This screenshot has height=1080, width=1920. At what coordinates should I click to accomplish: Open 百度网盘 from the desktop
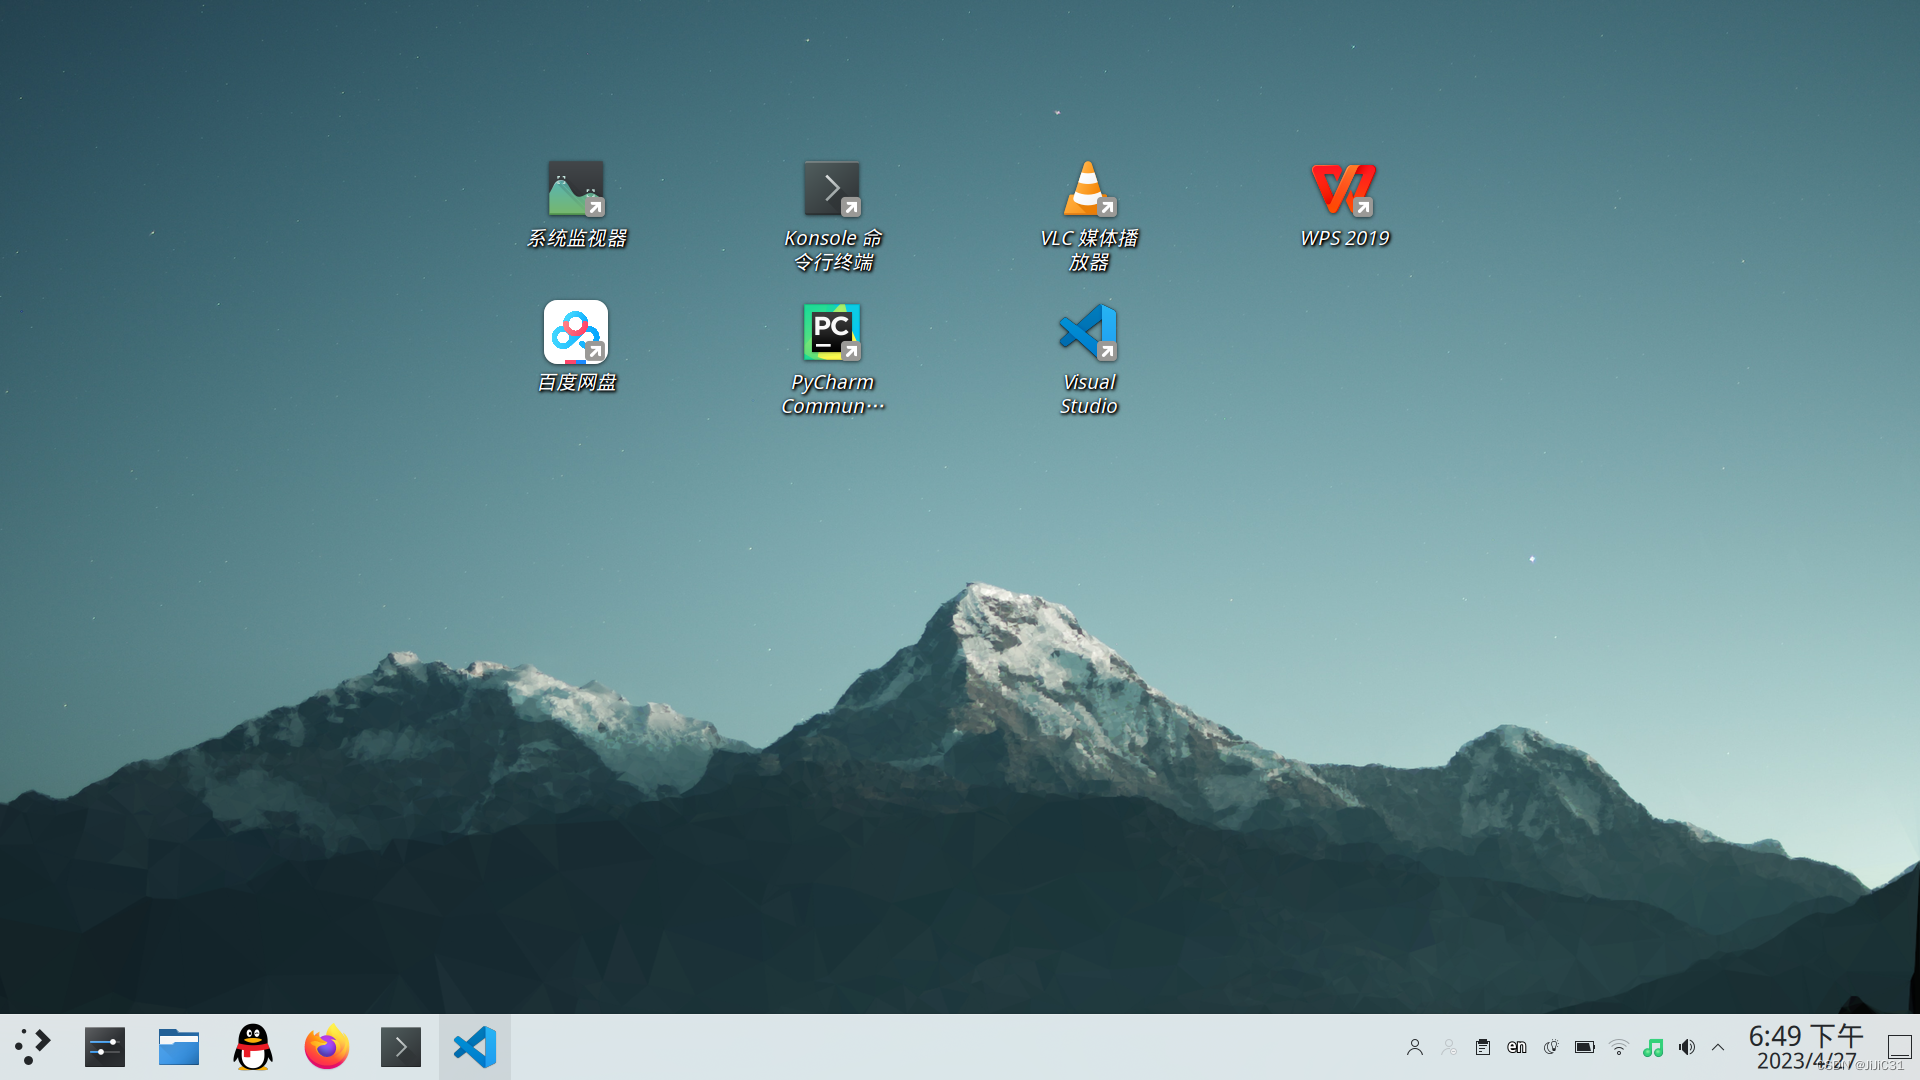coord(575,331)
